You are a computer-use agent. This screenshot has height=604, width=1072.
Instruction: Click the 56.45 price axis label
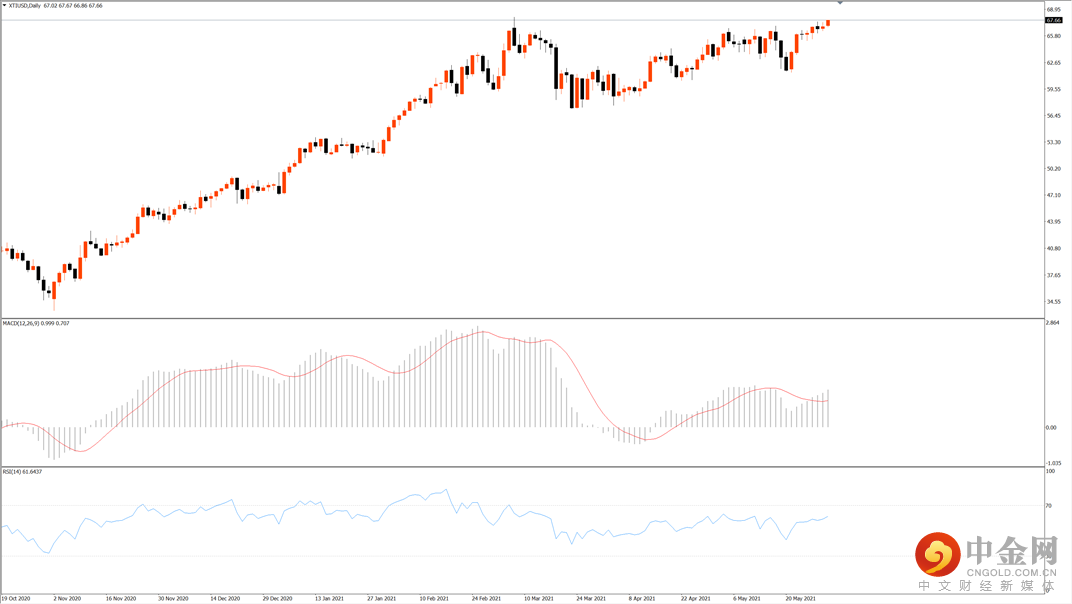[1054, 116]
